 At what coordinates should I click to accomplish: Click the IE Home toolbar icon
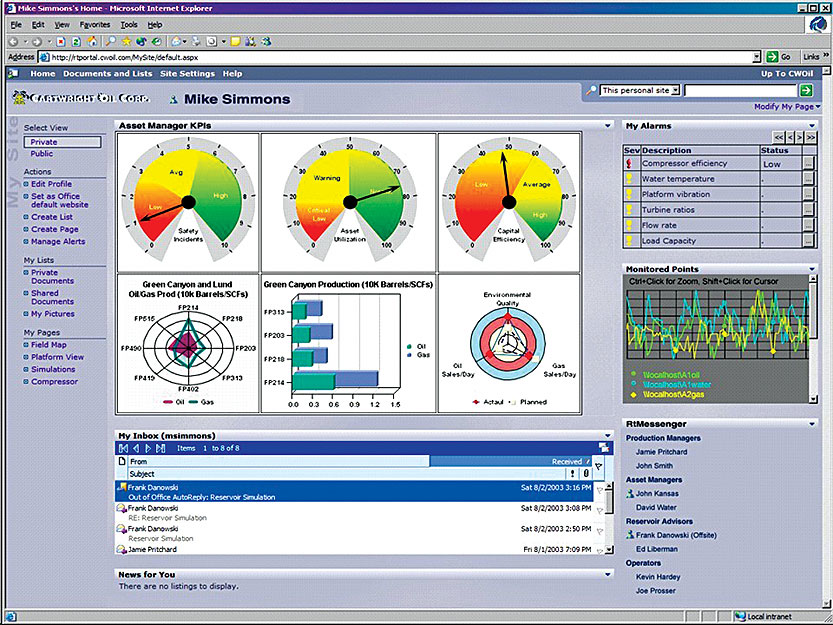pos(92,41)
